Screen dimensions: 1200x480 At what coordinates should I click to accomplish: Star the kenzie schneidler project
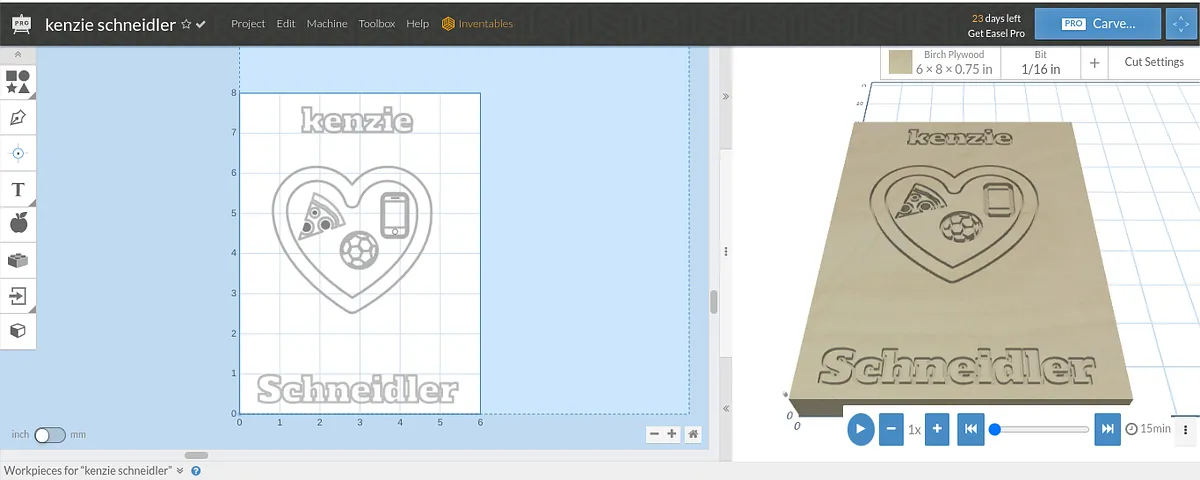pos(186,24)
